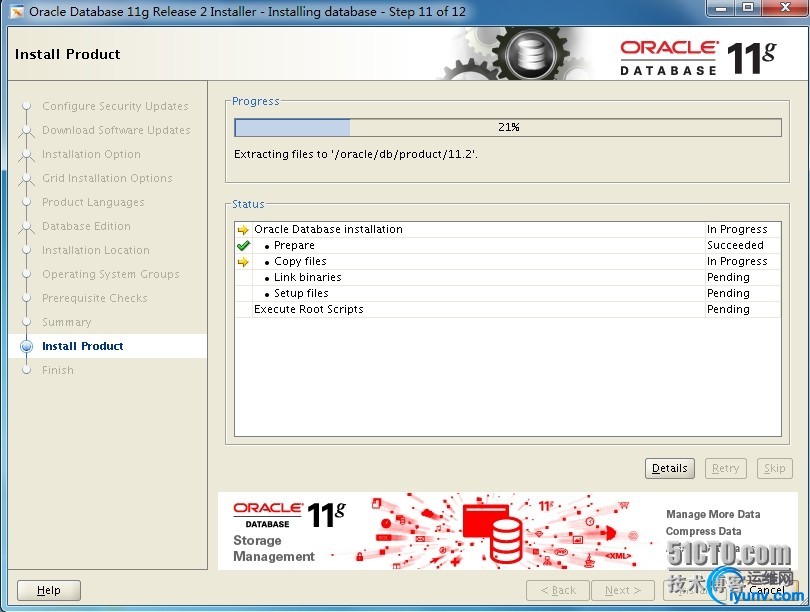This screenshot has width=810, height=612.
Task: Click the Pending status for Execute Root Scripts
Action: pyautogui.click(x=728, y=309)
